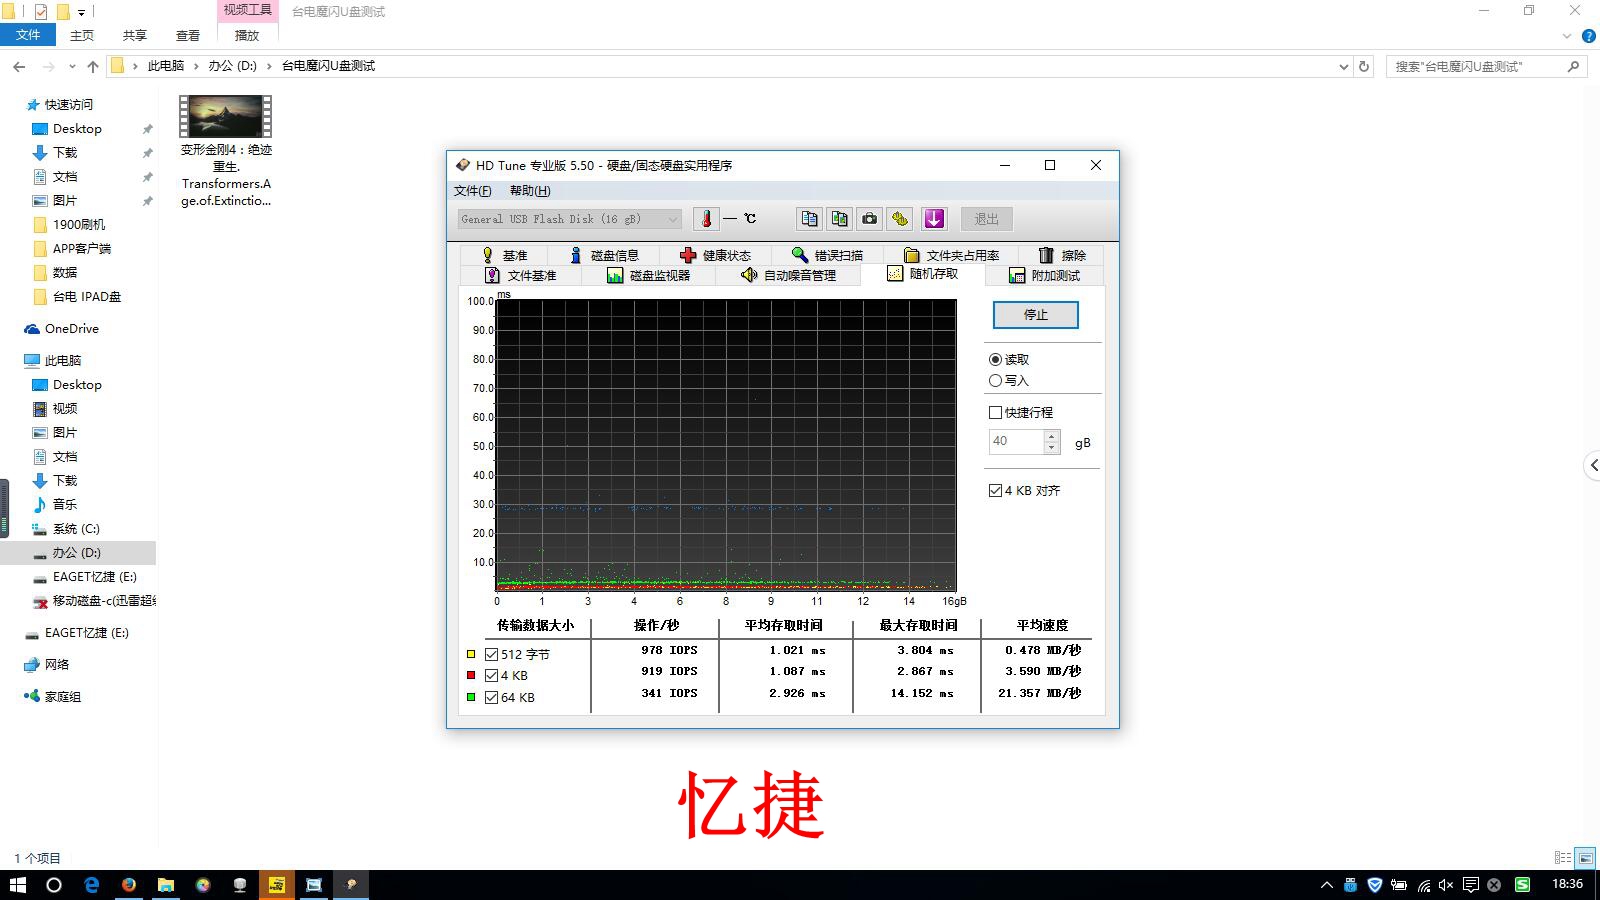Select the 读取 radio button

[995, 359]
